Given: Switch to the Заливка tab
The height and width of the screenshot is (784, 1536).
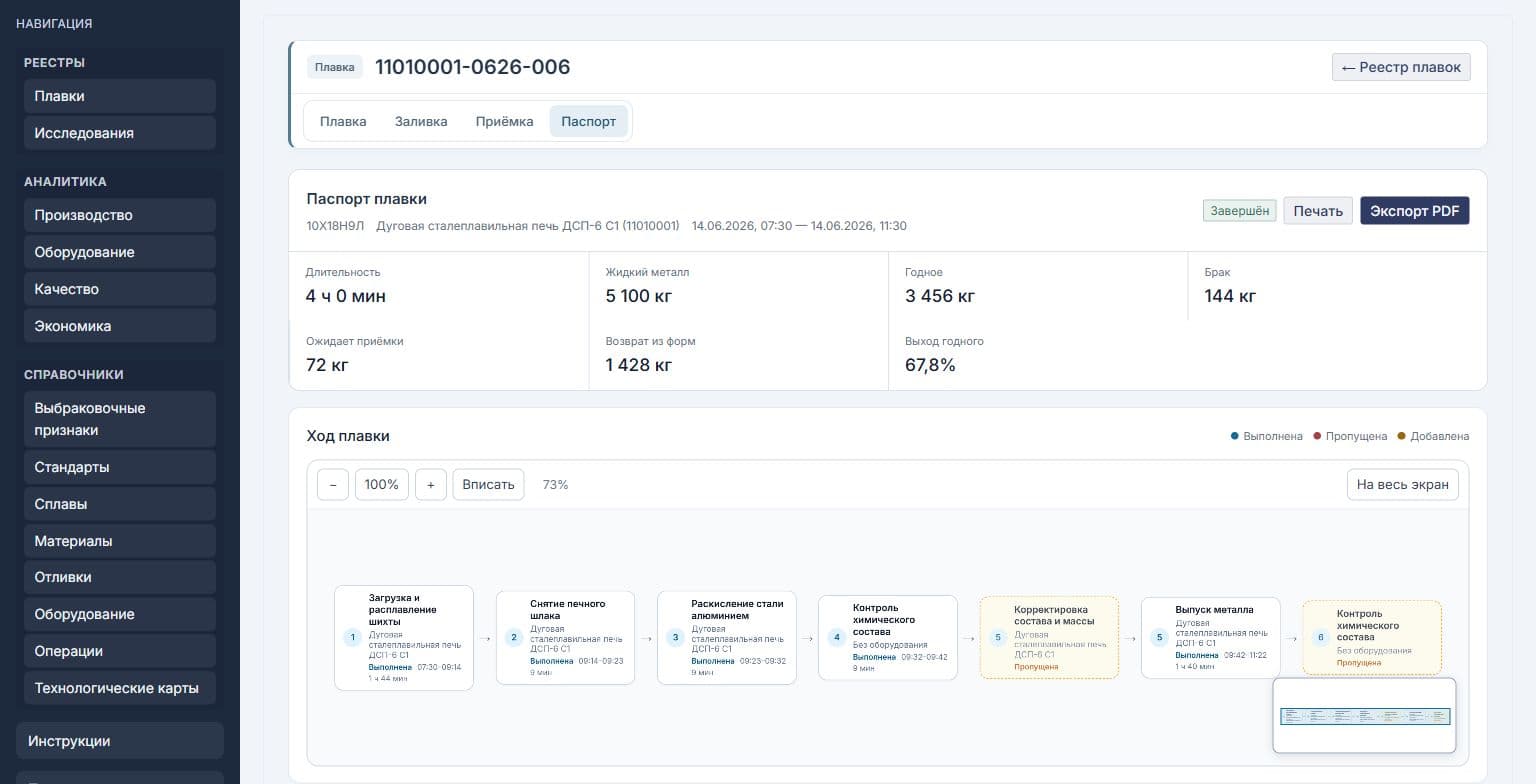Looking at the screenshot, I should 421,121.
